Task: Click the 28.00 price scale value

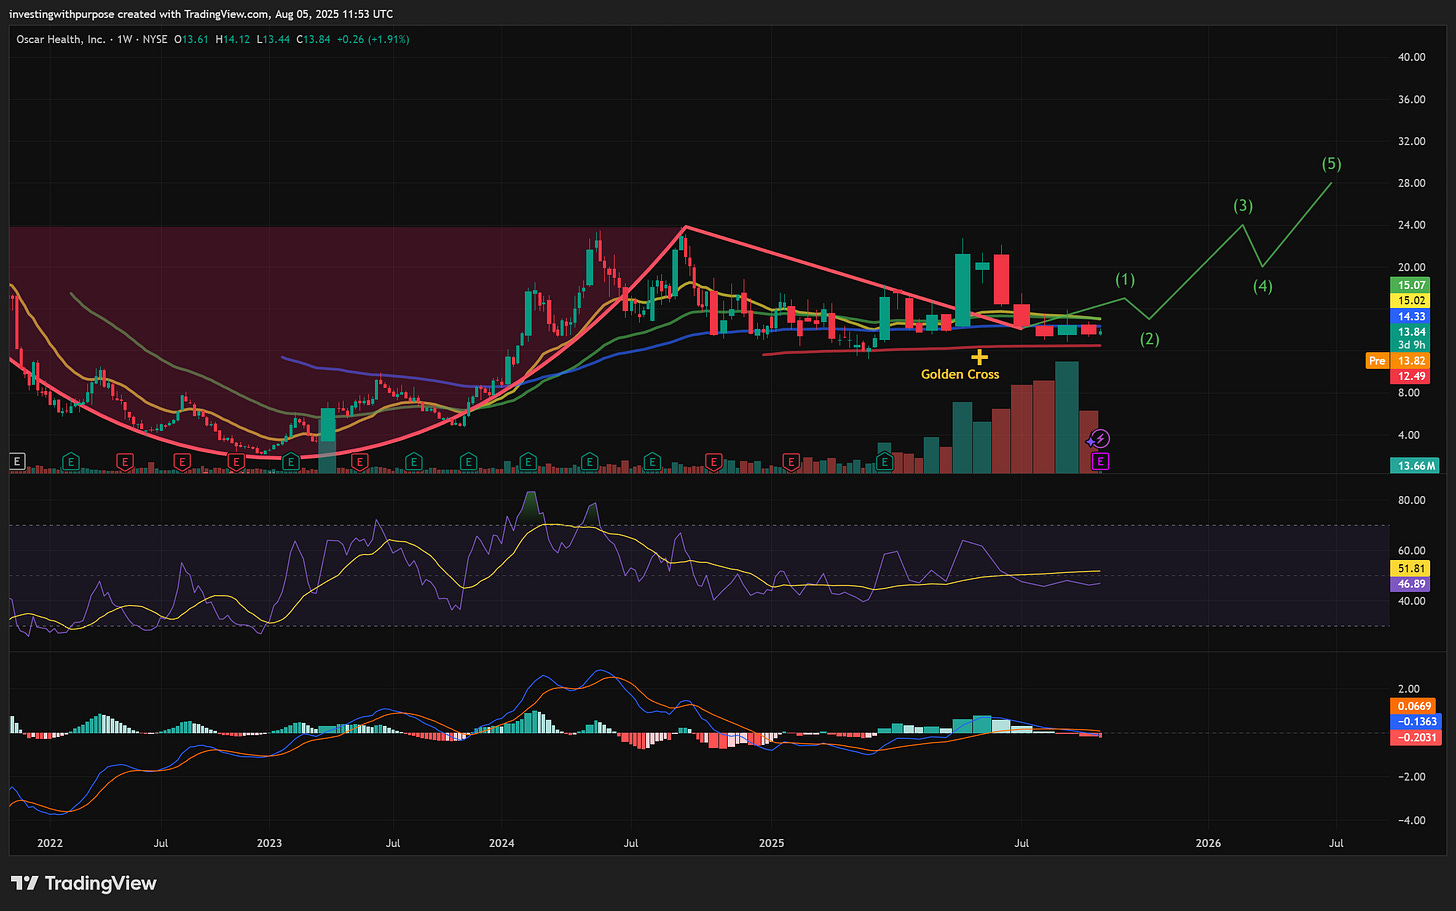Action: point(1411,183)
